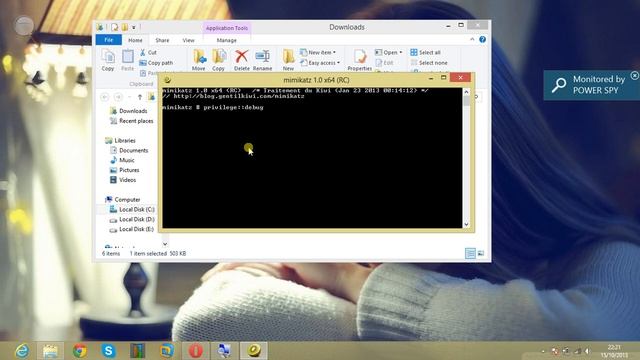Click the mimikatz console title bar icon
The width and height of the screenshot is (640, 360).
[167, 80]
